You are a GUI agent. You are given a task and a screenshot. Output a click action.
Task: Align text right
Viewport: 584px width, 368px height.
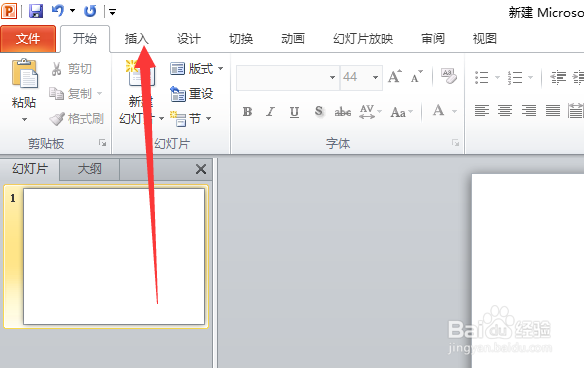[529, 111]
